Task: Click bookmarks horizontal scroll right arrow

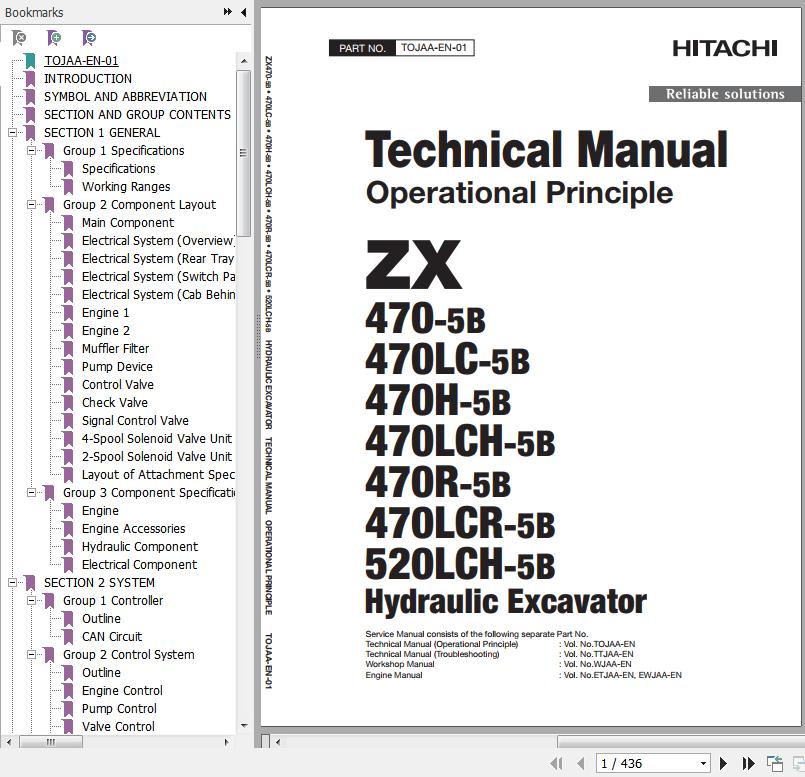Action: click(x=227, y=742)
